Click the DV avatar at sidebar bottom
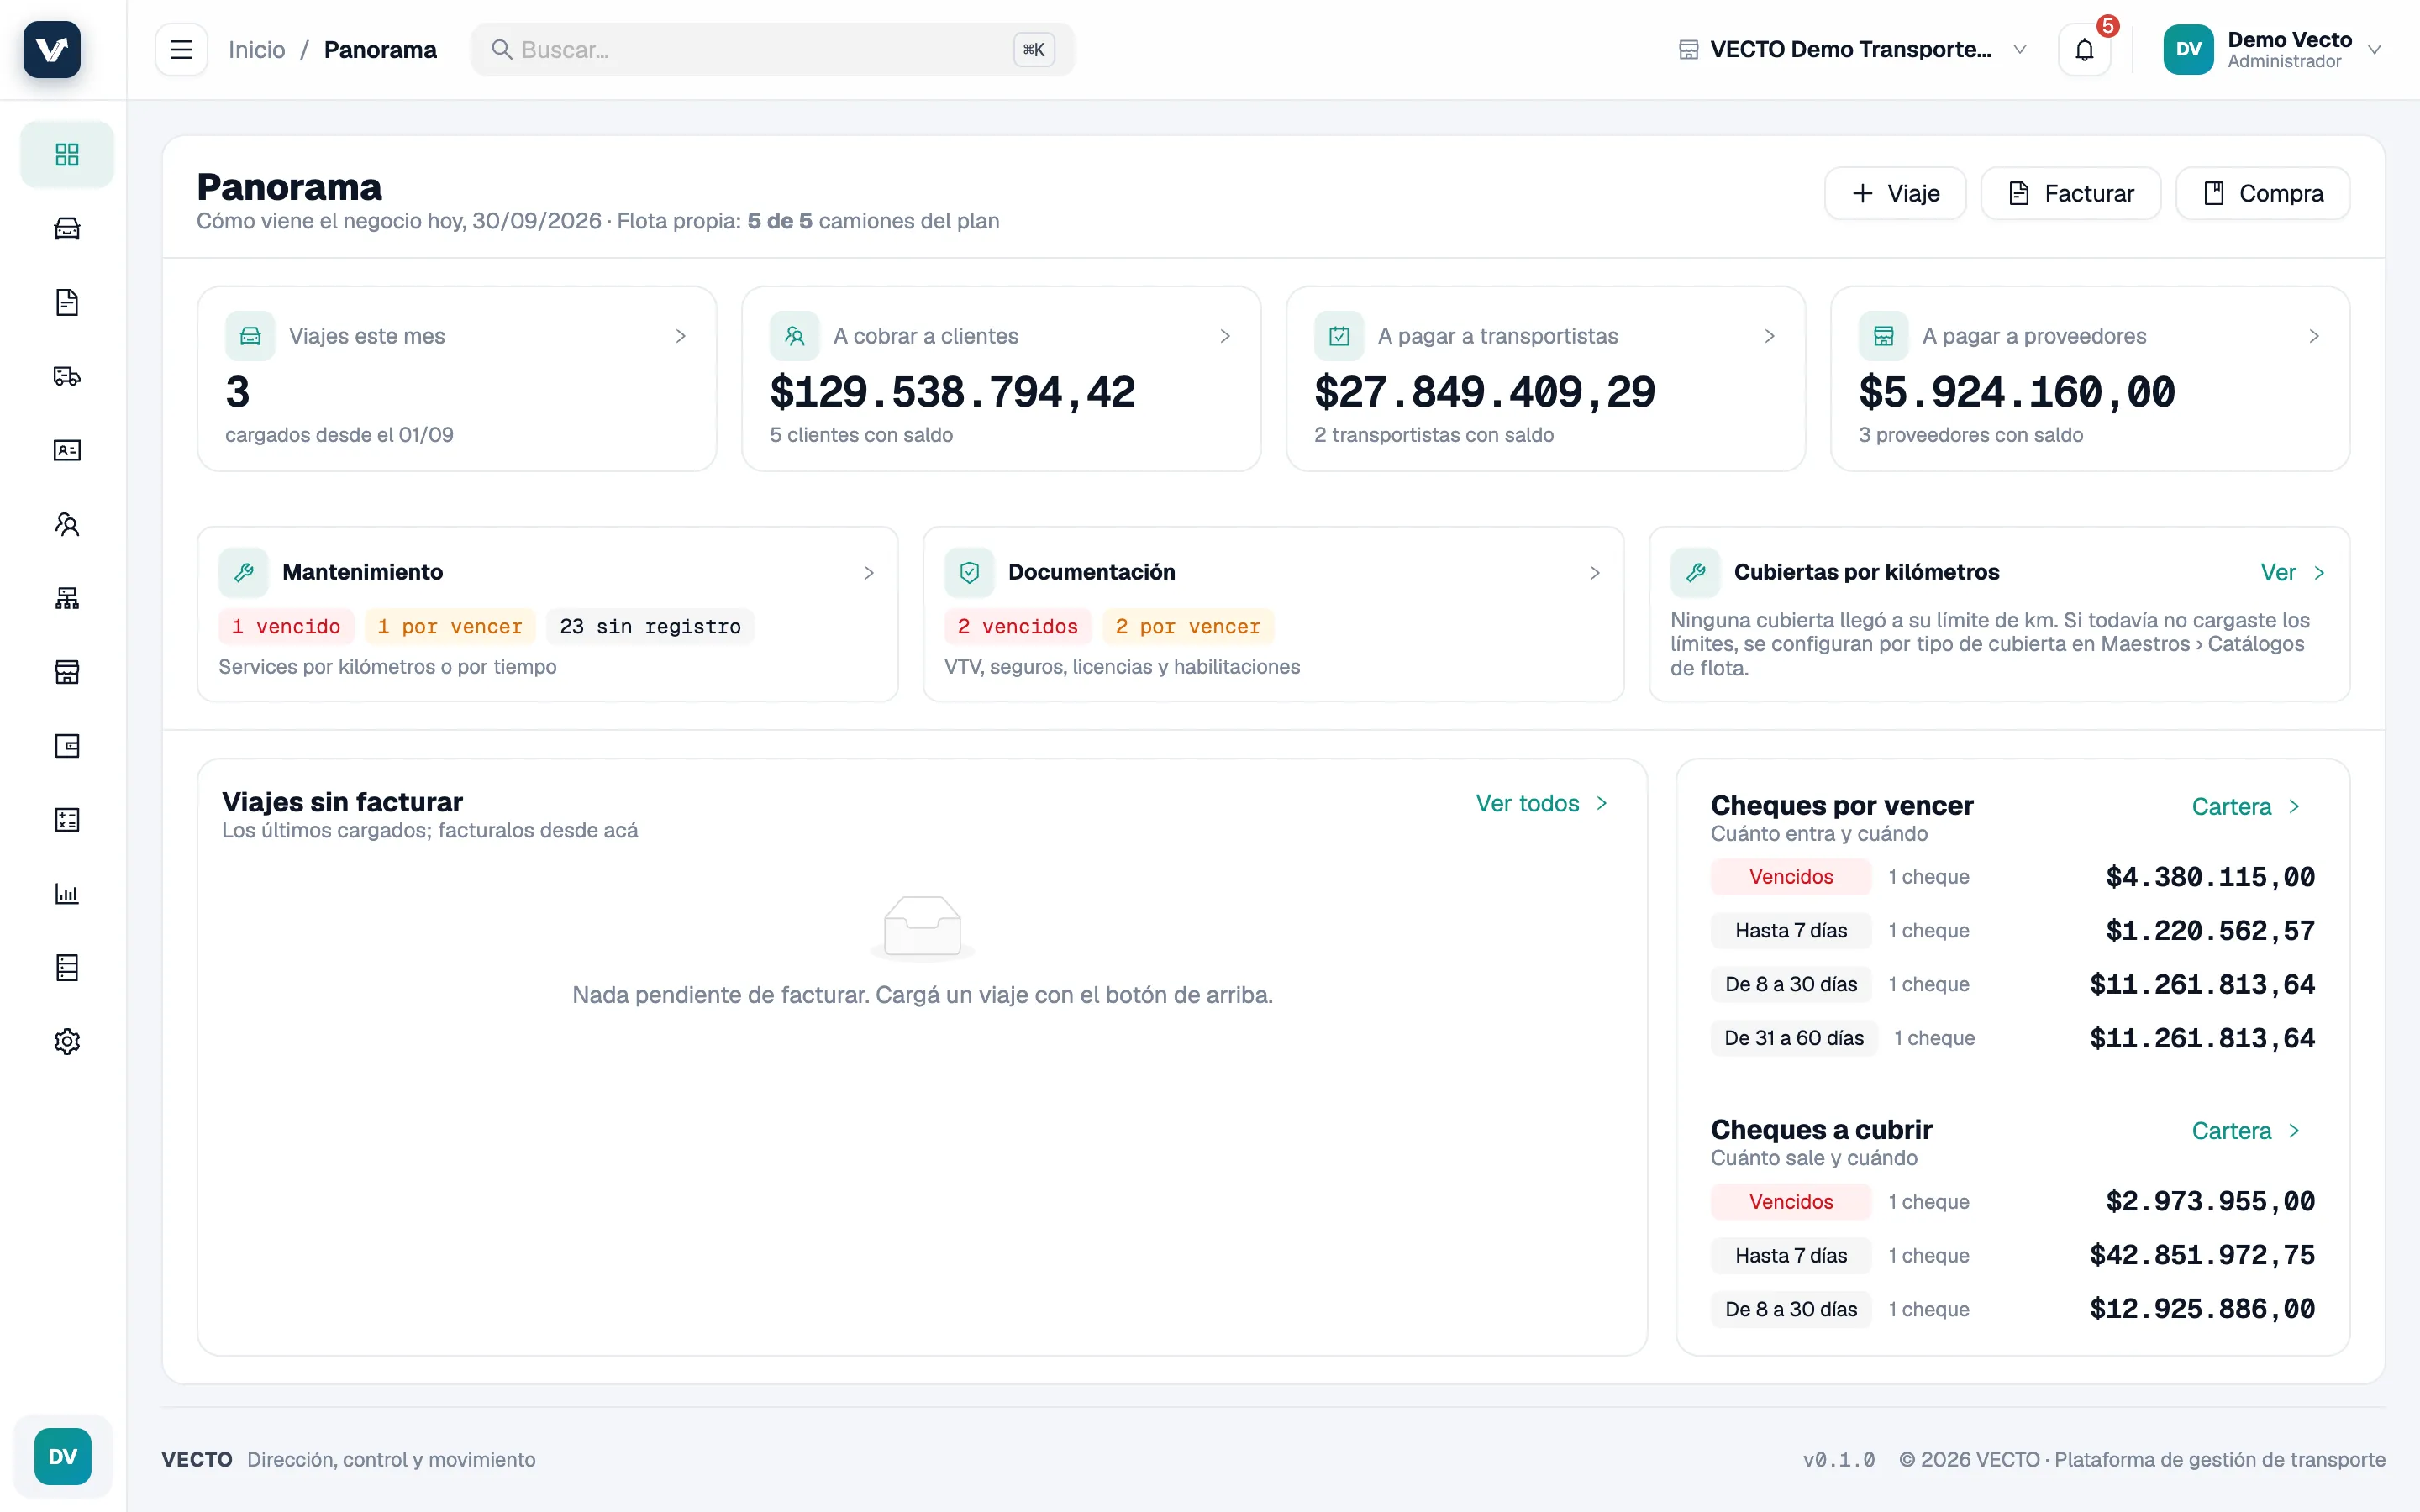This screenshot has height=1512, width=2420. [63, 1456]
